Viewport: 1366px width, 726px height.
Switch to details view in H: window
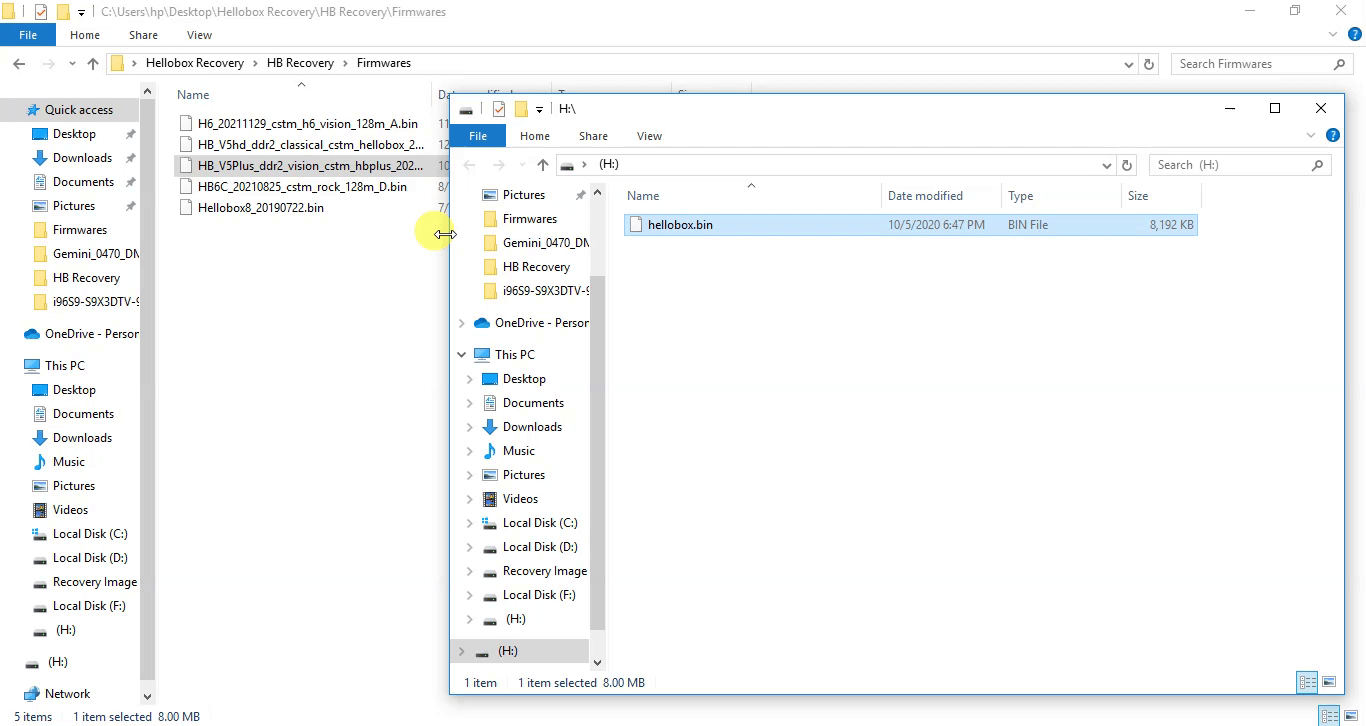coord(1307,682)
